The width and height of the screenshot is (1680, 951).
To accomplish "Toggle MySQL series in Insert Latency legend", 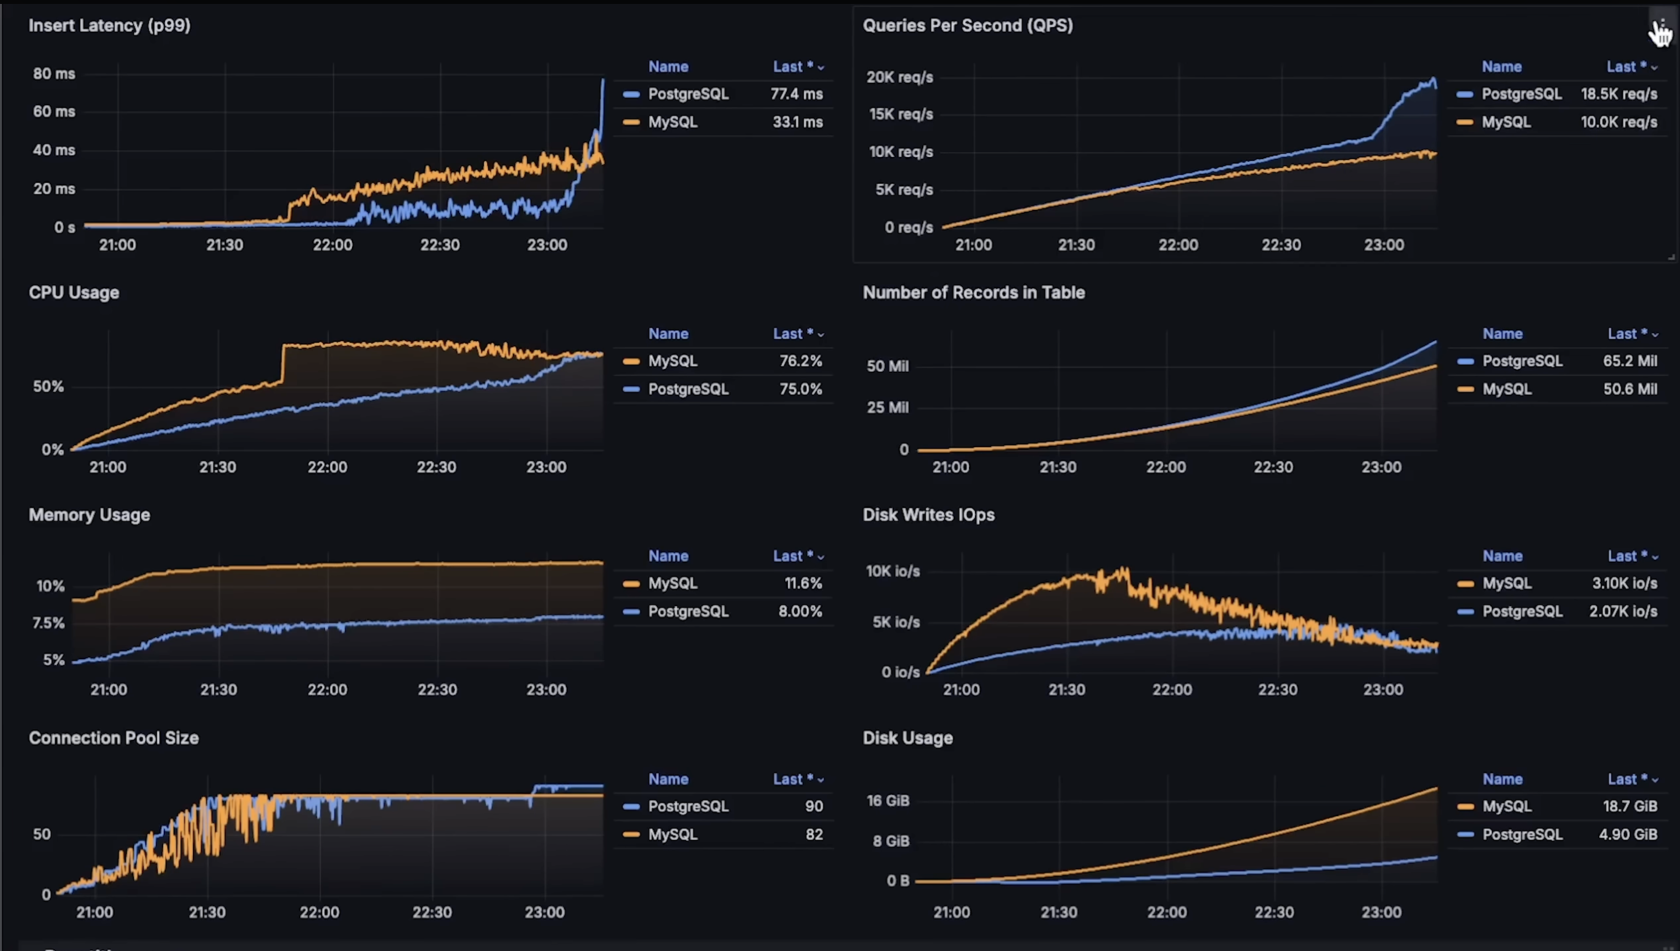I will tap(672, 122).
